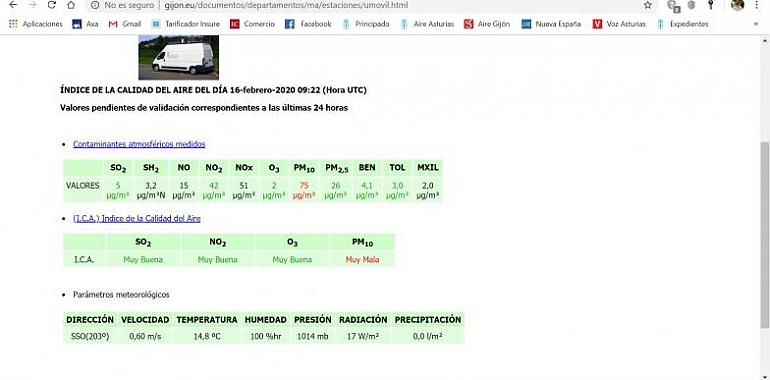Open the Aplicaciones apps grid
Image resolution: width=770 pixels, height=380 pixels.
pos(36,24)
